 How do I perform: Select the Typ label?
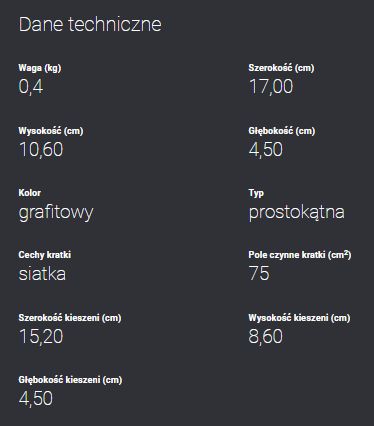(x=256, y=193)
